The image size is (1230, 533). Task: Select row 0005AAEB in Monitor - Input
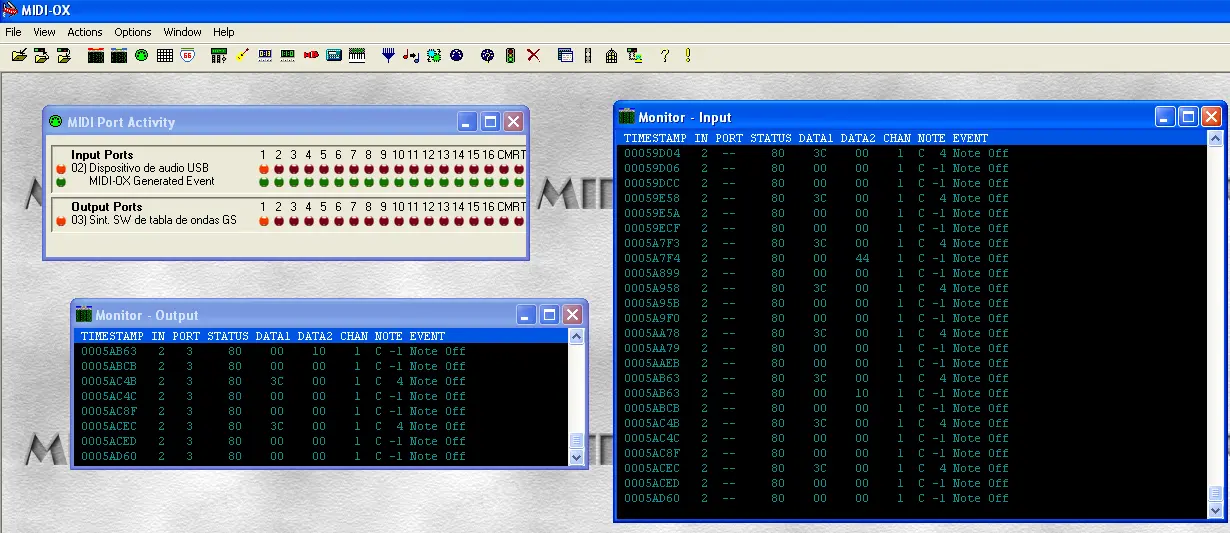(912, 363)
